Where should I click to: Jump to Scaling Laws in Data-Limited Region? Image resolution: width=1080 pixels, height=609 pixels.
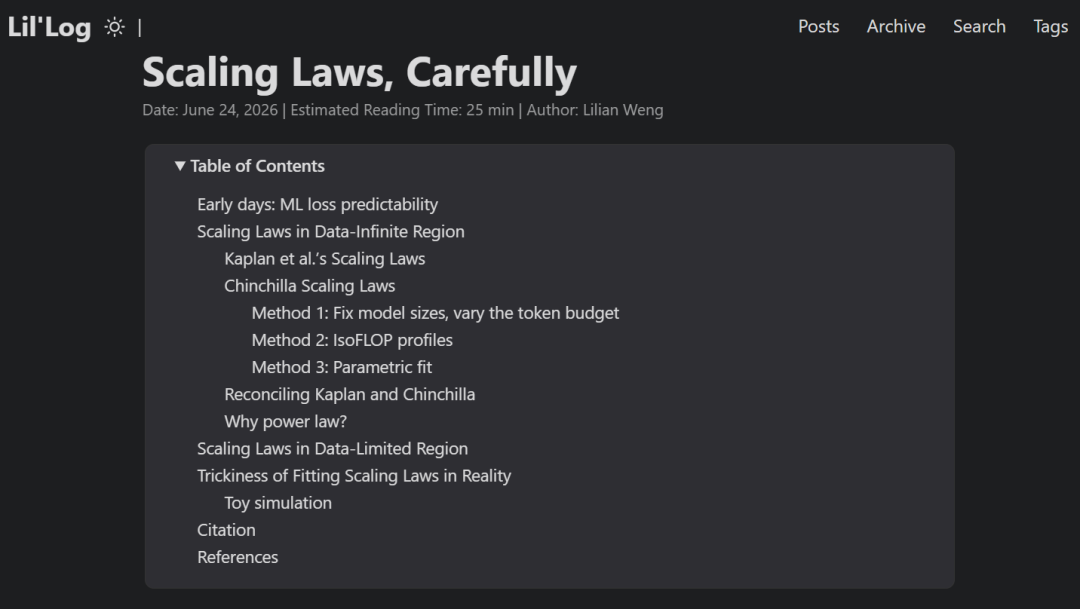tap(332, 448)
